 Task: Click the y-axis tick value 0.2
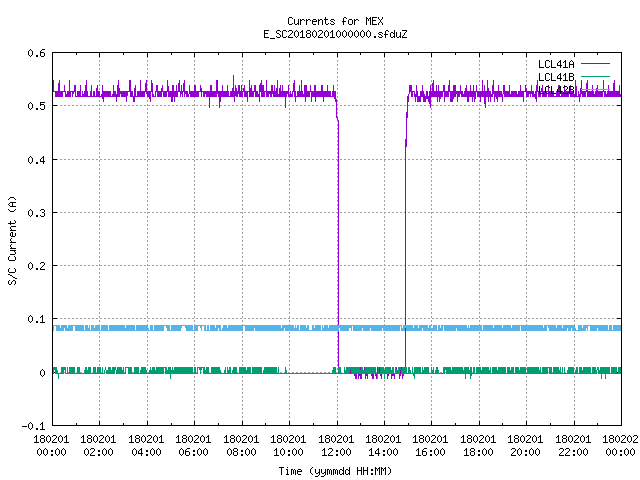click(36, 266)
